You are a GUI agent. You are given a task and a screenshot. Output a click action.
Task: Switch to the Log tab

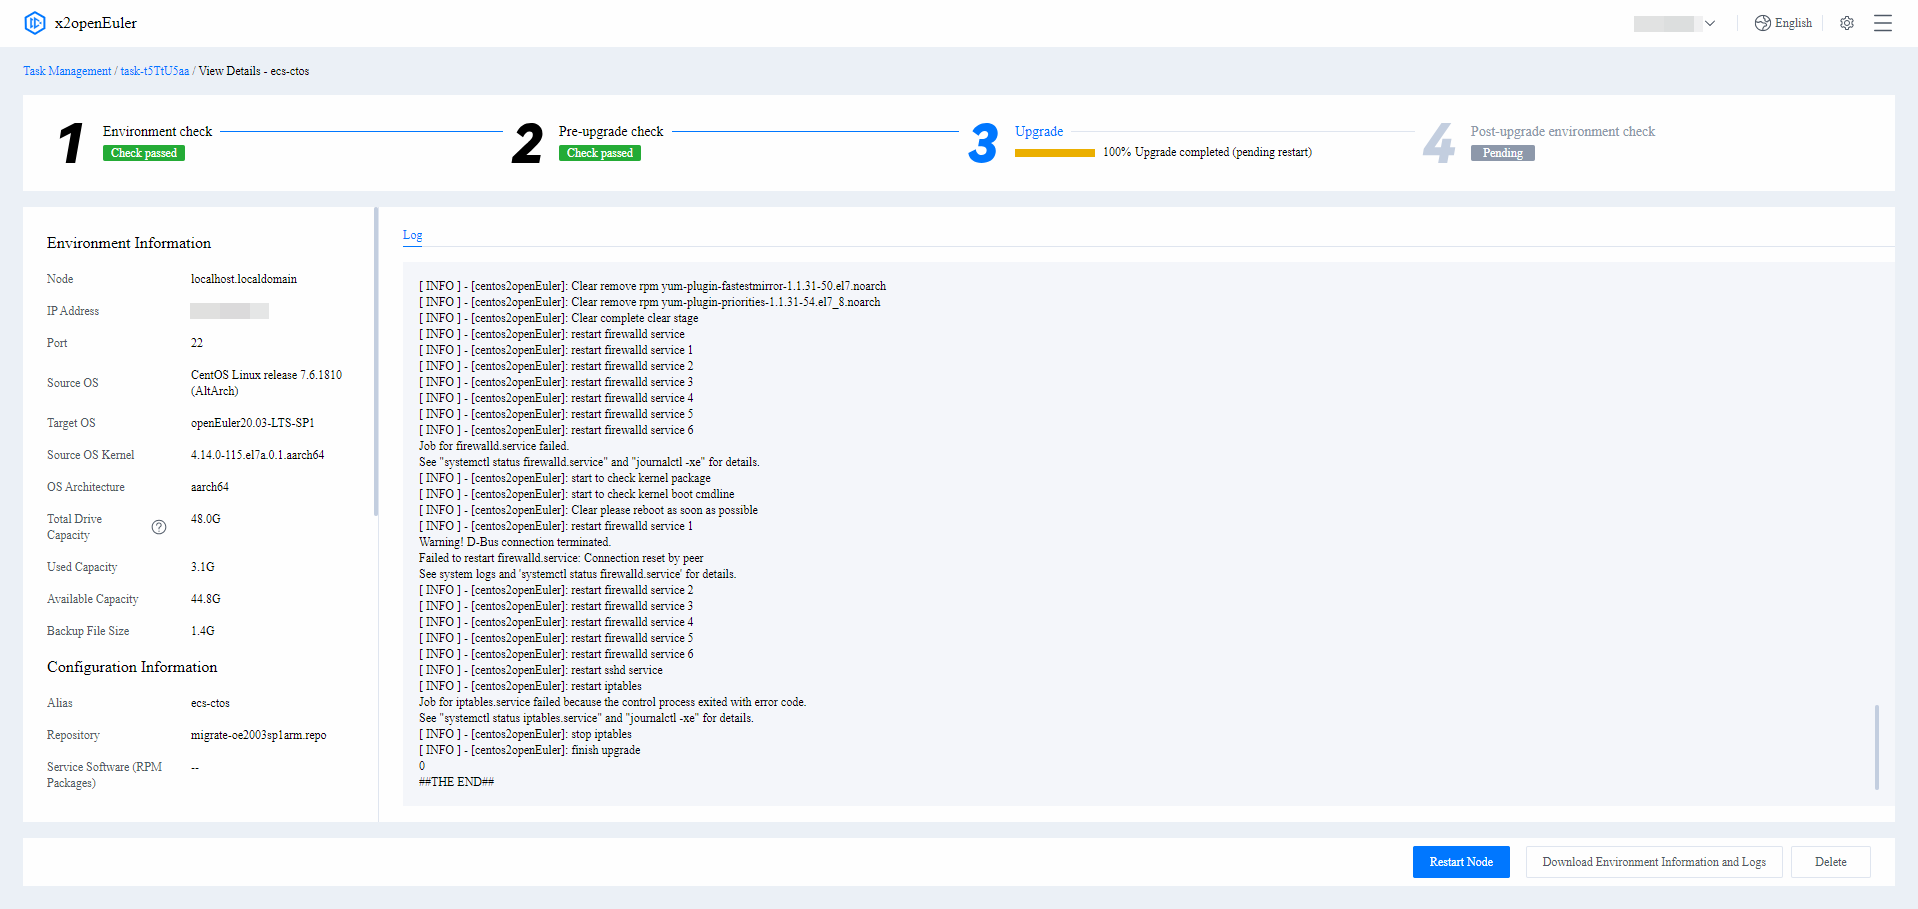[412, 235]
